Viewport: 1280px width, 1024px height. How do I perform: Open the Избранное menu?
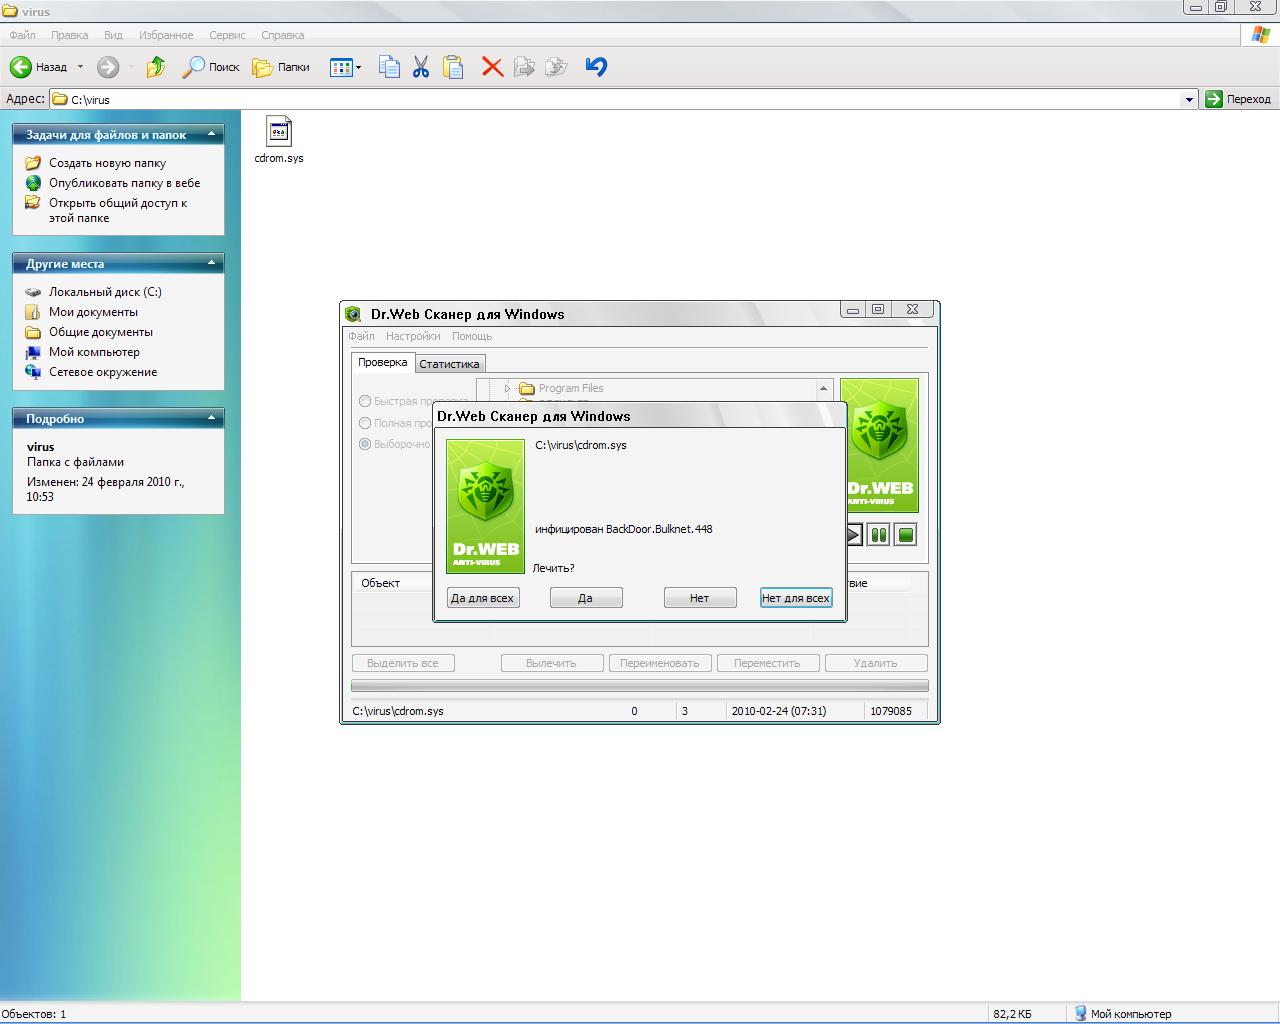166,35
